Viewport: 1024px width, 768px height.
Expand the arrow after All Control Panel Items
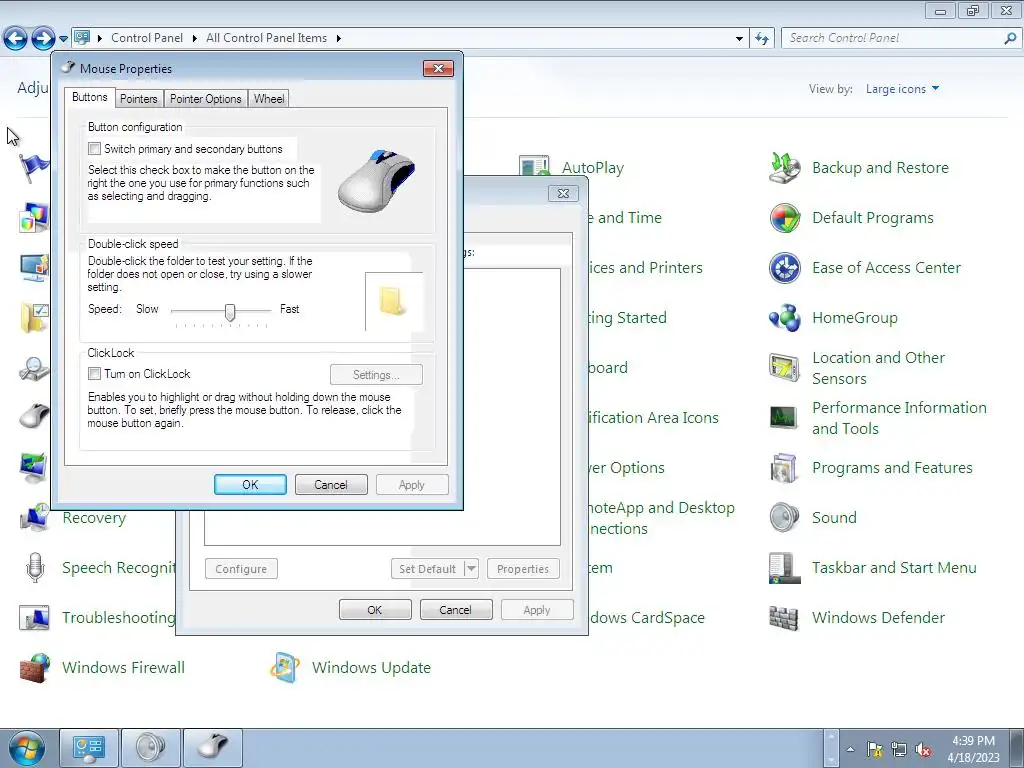click(338, 39)
